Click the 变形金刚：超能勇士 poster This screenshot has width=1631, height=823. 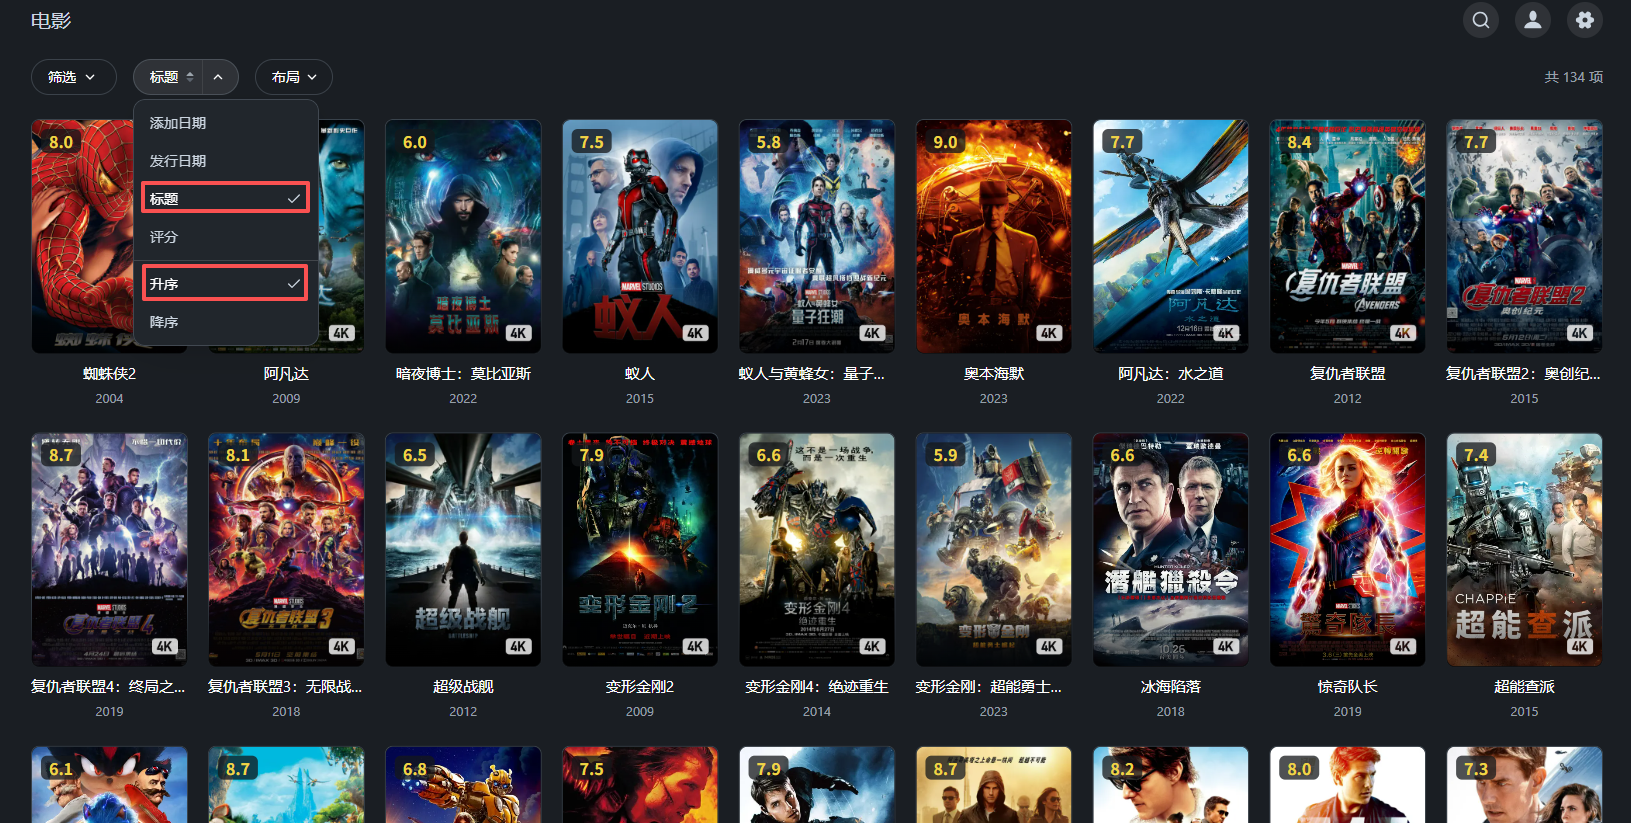tap(994, 549)
